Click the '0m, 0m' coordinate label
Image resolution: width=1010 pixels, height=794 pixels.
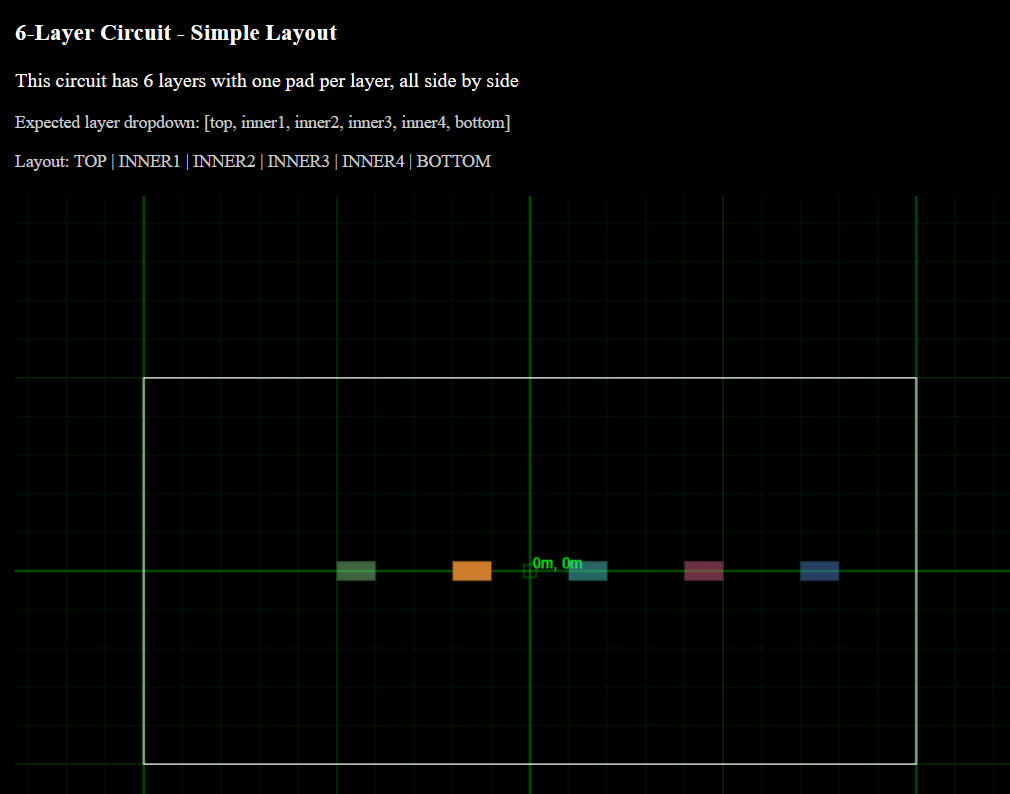(x=557, y=563)
